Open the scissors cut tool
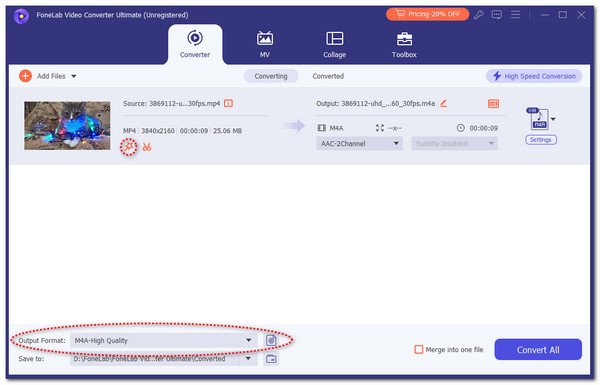The image size is (600, 385). [x=147, y=147]
